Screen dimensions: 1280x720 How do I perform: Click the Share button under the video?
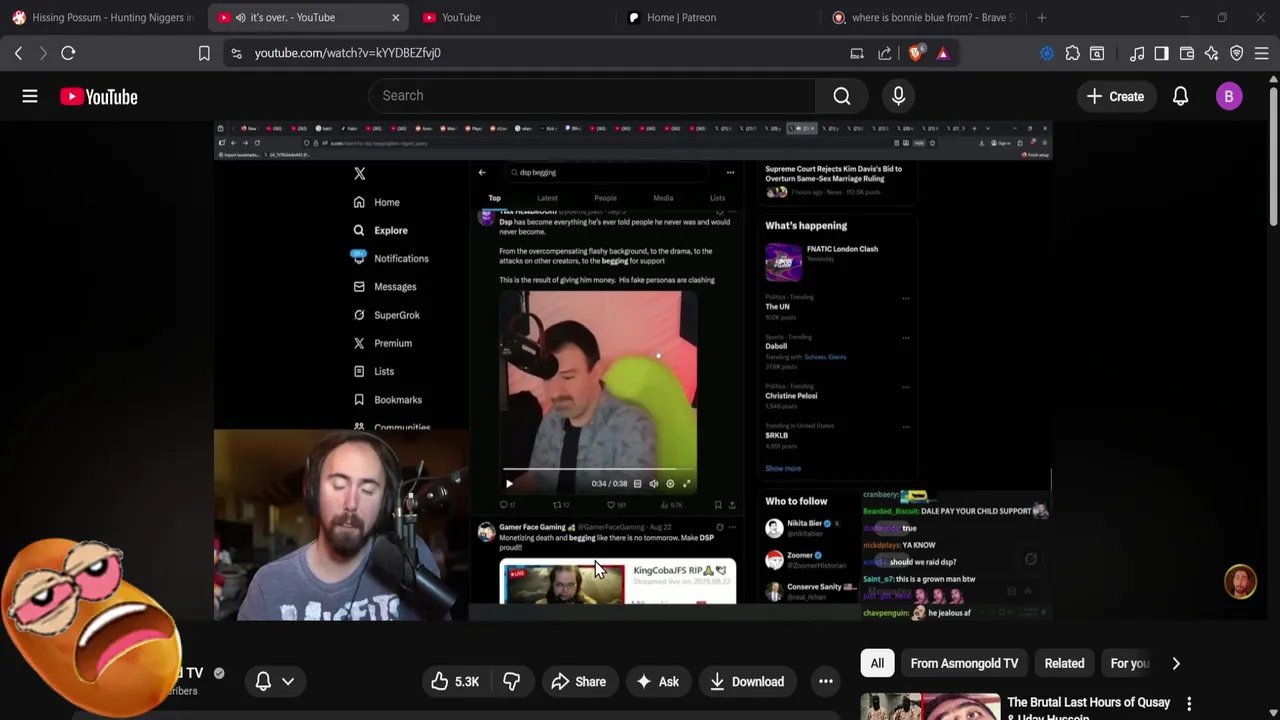point(578,682)
